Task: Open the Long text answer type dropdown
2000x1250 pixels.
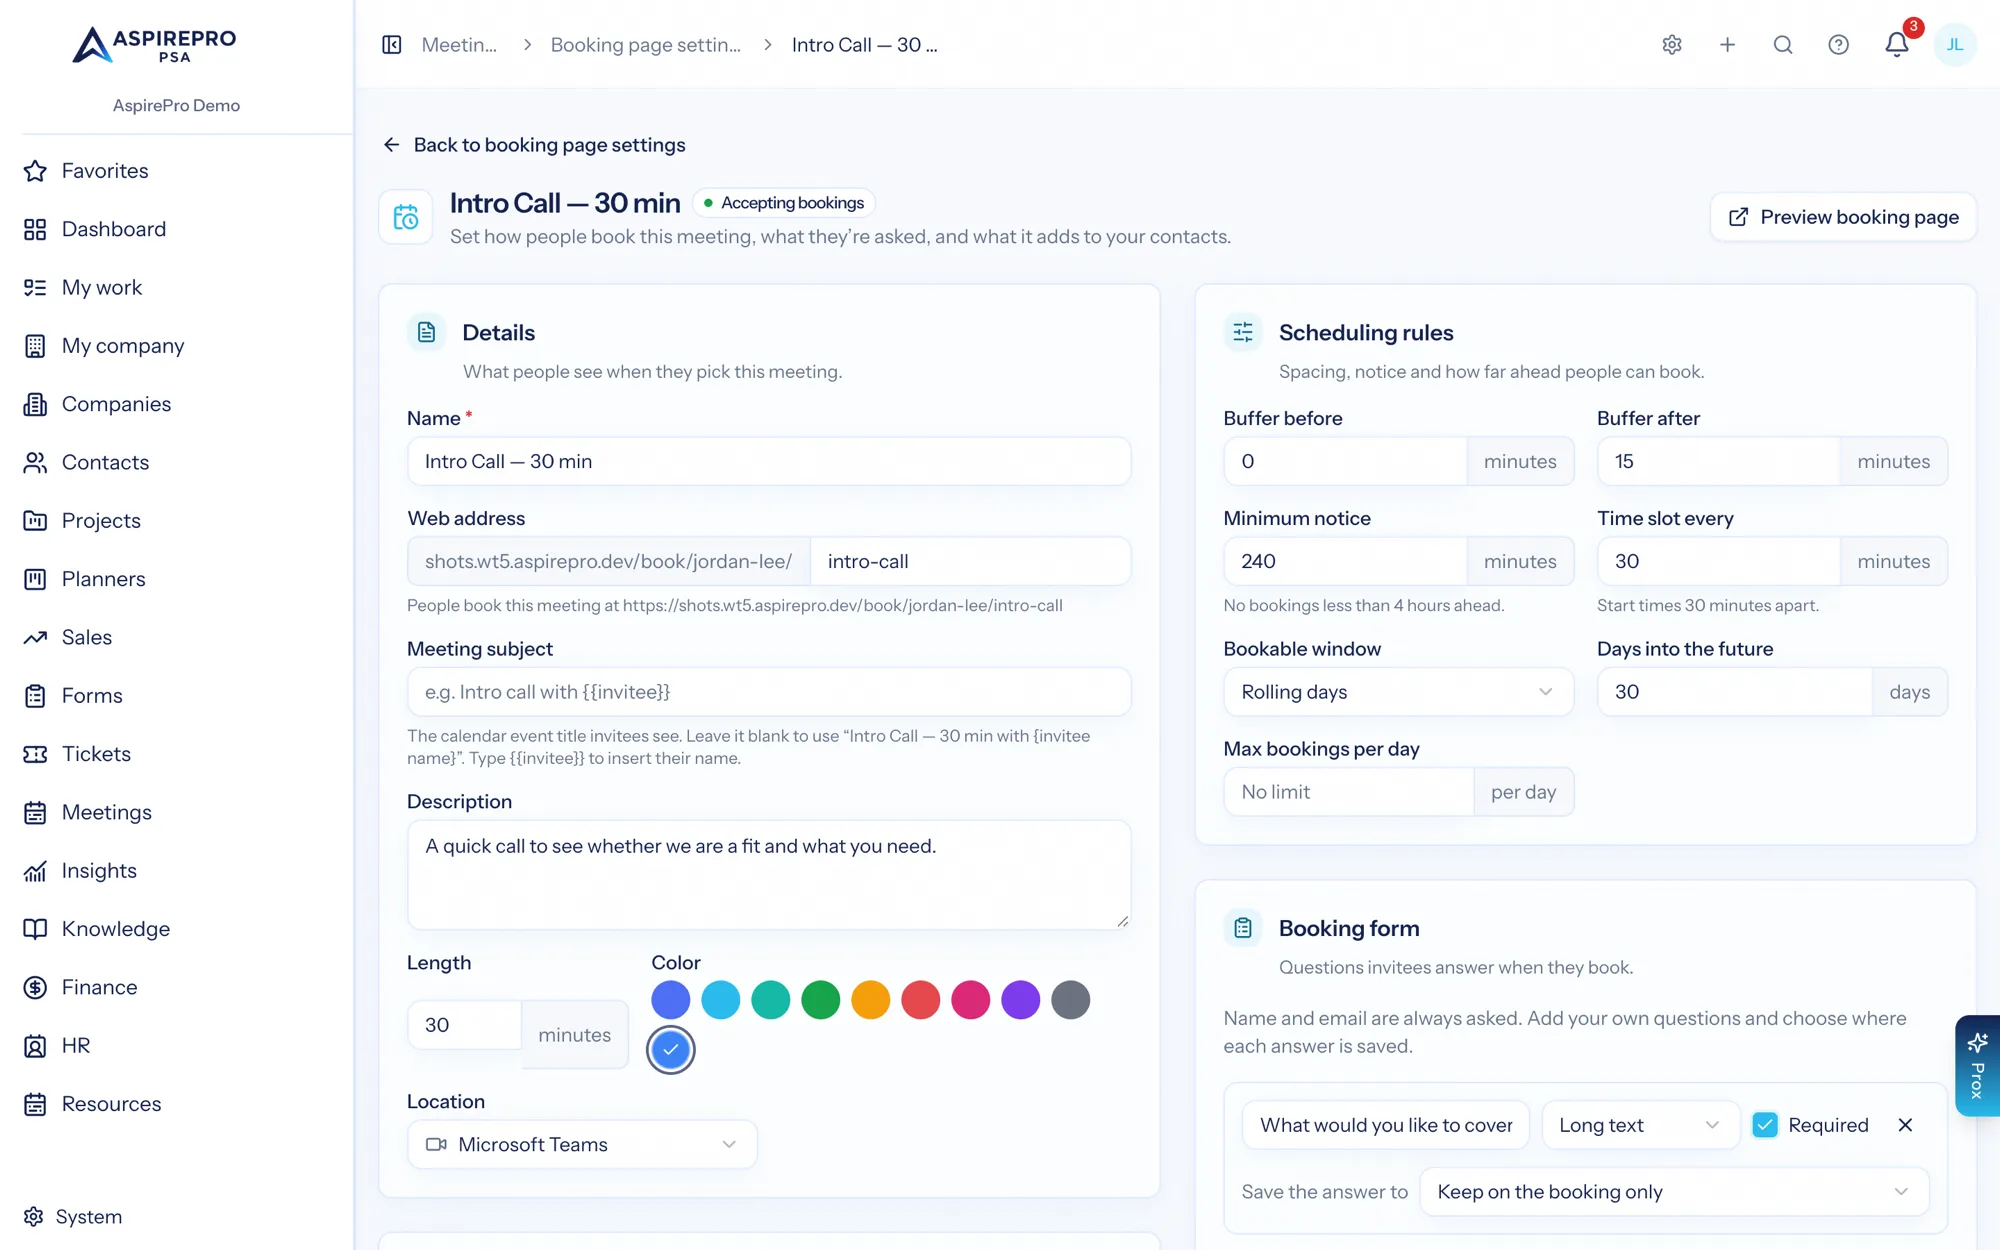Action: pos(1640,1125)
